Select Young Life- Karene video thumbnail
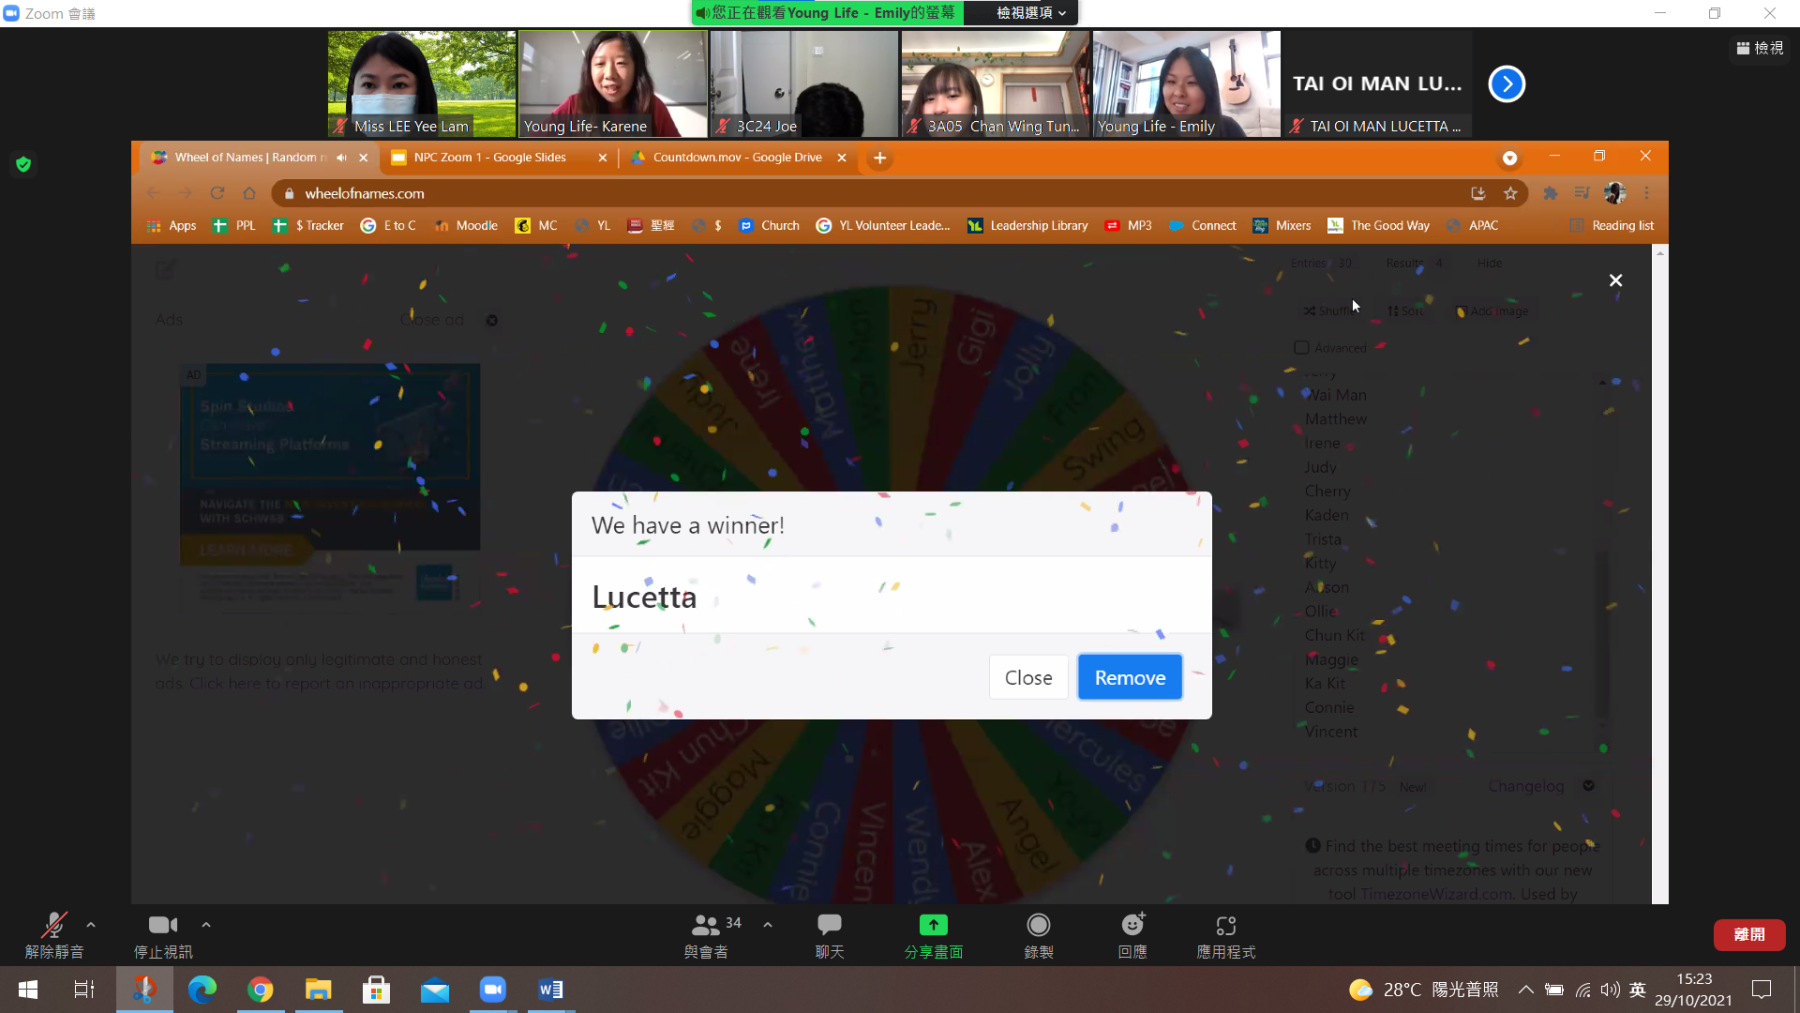Image resolution: width=1800 pixels, height=1013 pixels. coord(612,84)
